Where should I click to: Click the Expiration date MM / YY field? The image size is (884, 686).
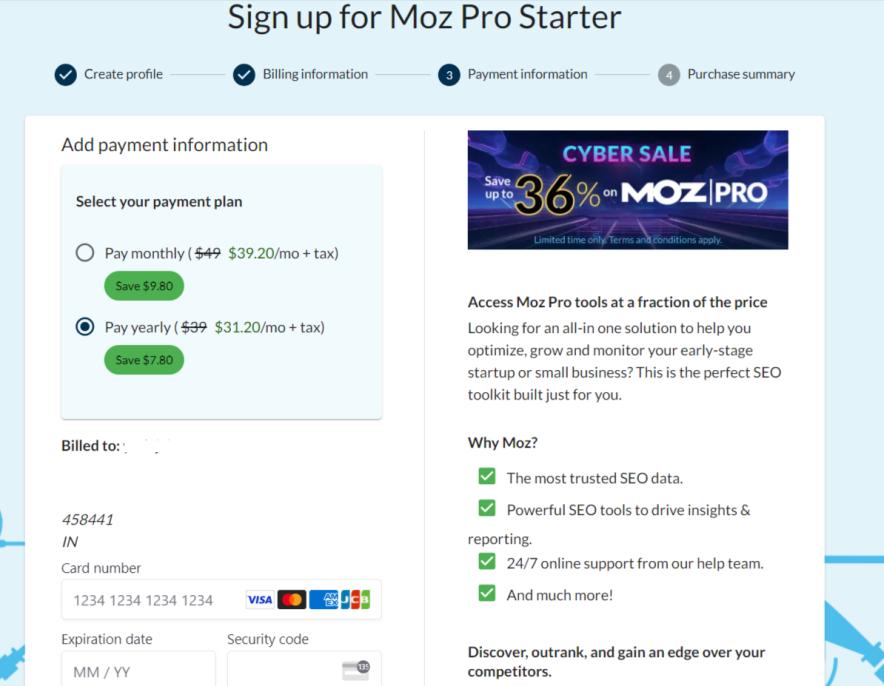coord(138,671)
